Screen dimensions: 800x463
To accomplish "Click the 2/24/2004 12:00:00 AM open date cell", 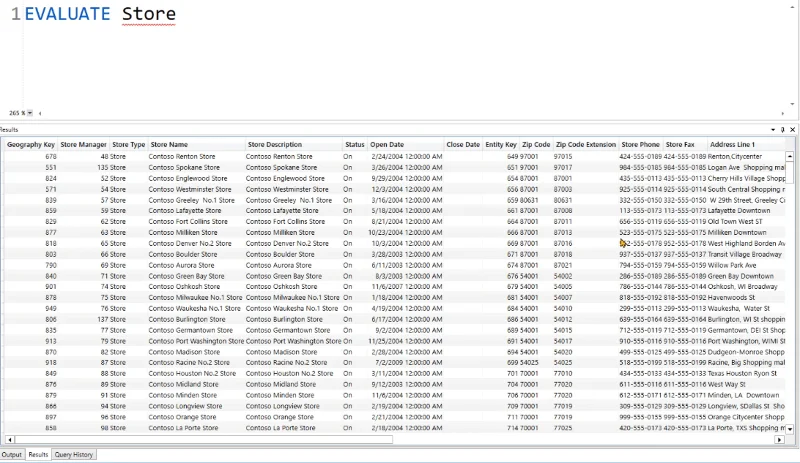I will click(x=406, y=157).
